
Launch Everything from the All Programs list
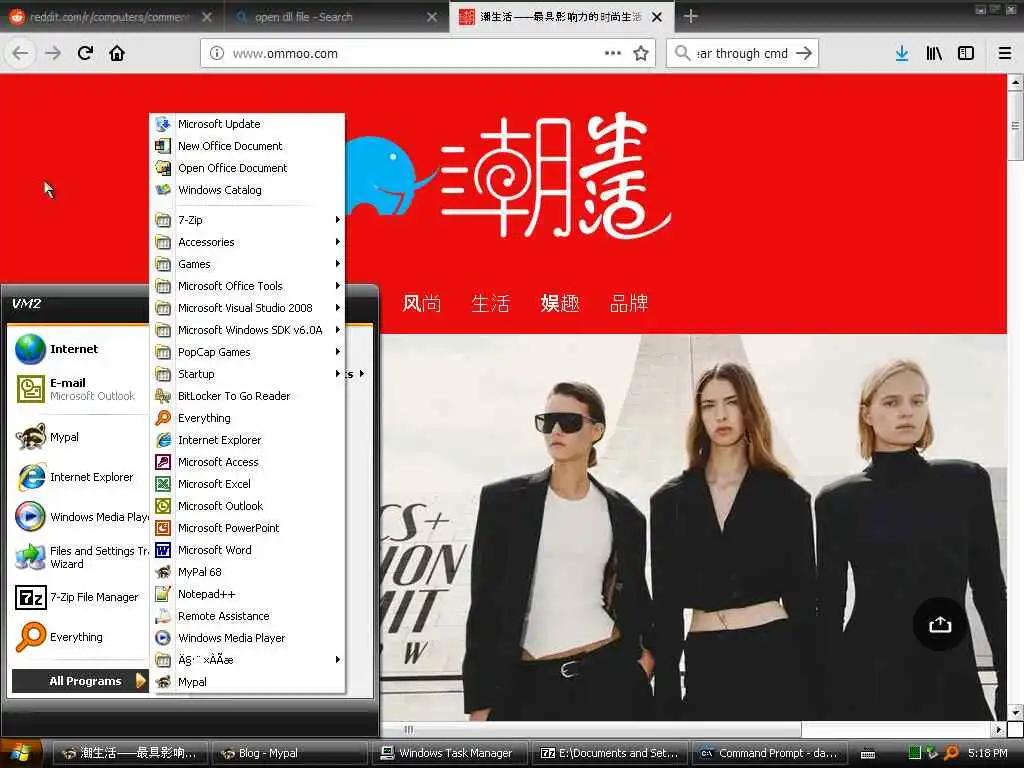click(x=247, y=419)
